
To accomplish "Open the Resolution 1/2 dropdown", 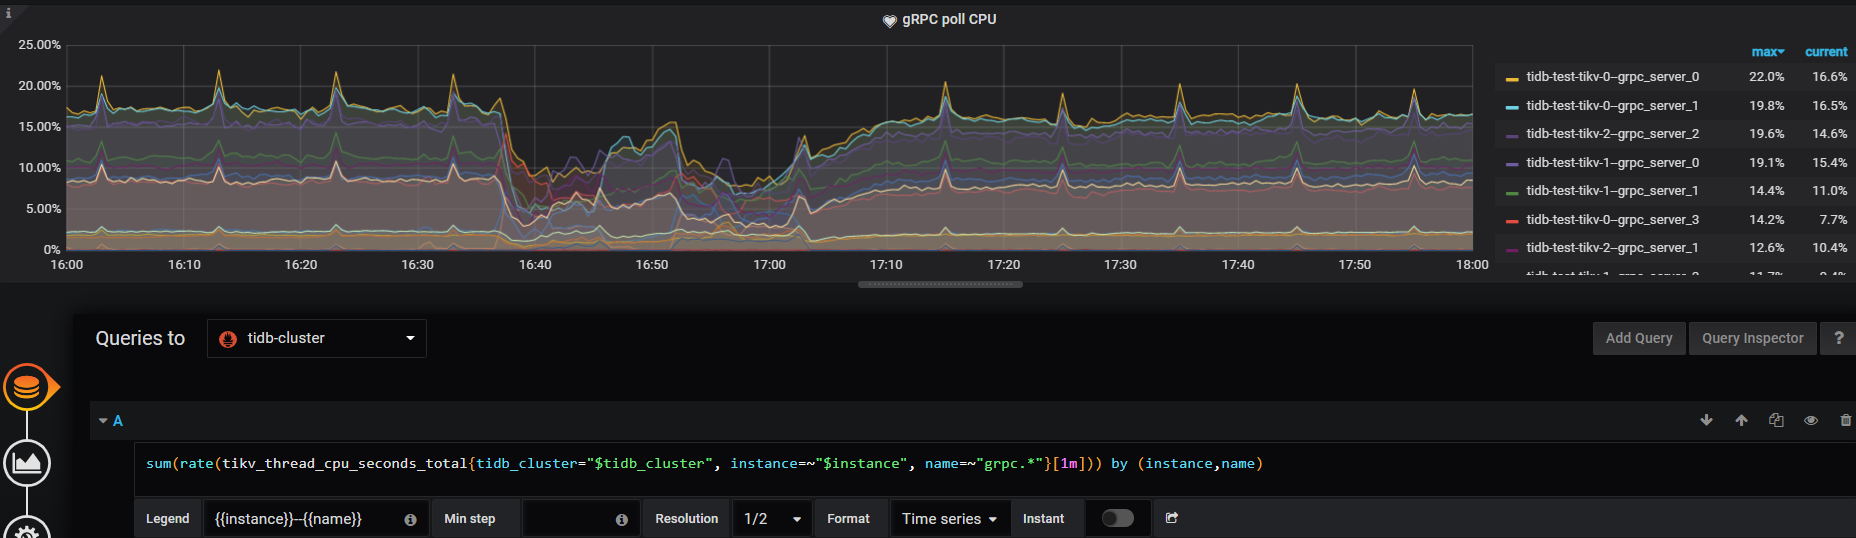I will [x=772, y=519].
